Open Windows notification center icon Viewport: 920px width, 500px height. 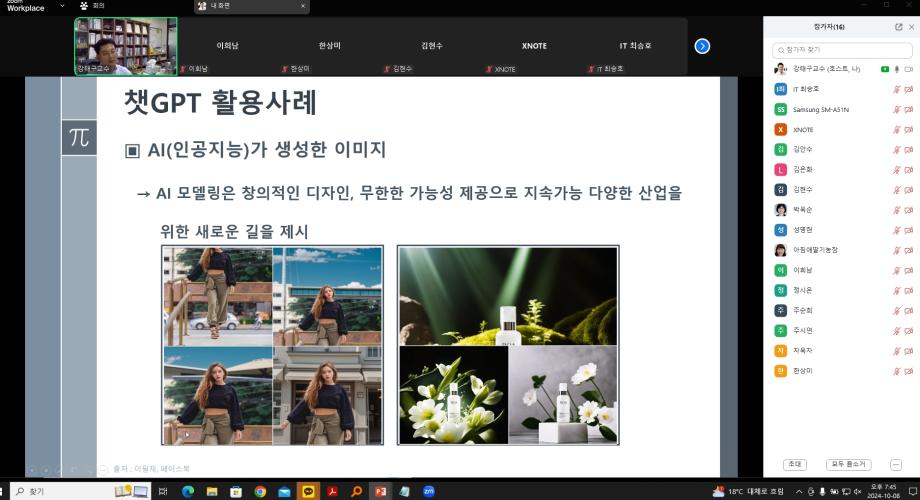(x=912, y=491)
